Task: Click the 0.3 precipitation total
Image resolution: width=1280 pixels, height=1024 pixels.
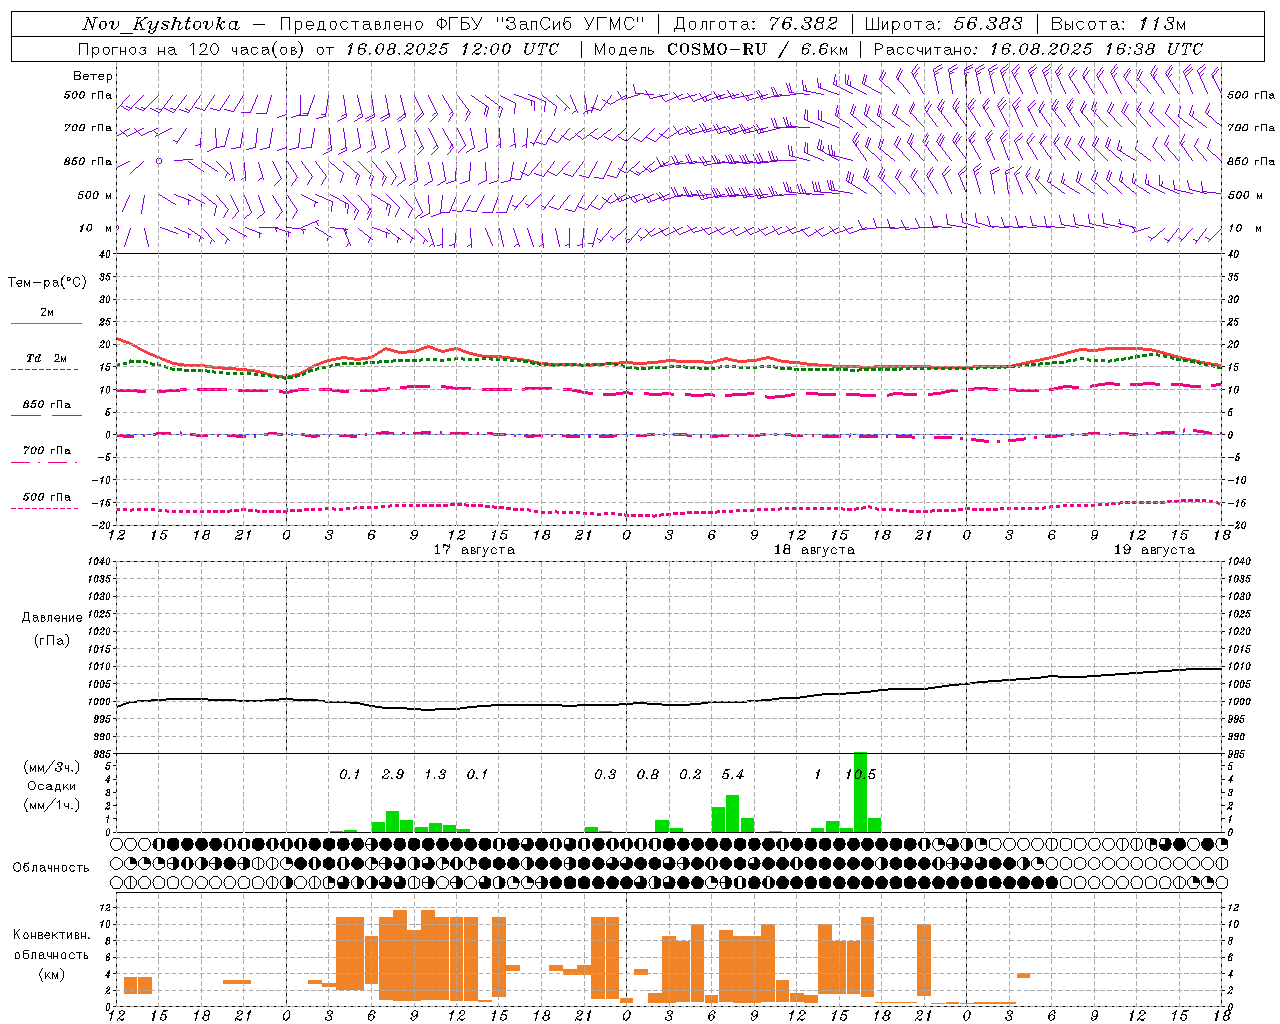Action: click(x=605, y=775)
